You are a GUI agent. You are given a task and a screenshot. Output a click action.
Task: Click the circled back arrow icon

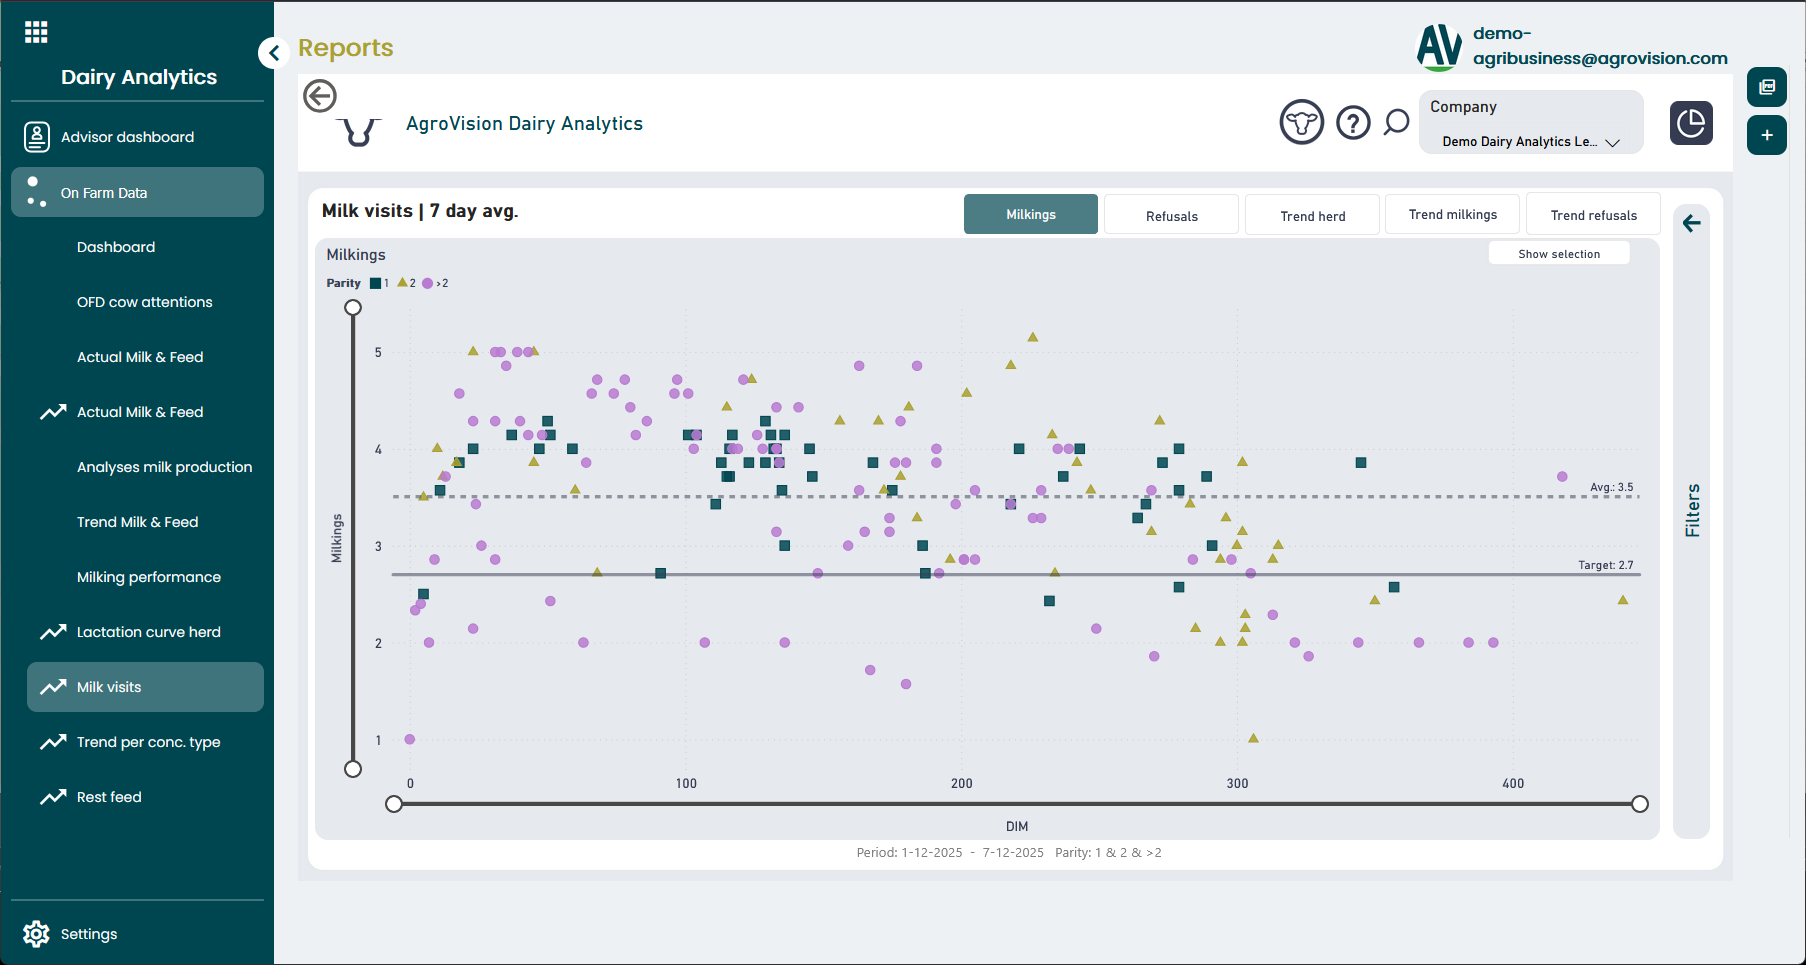[320, 96]
